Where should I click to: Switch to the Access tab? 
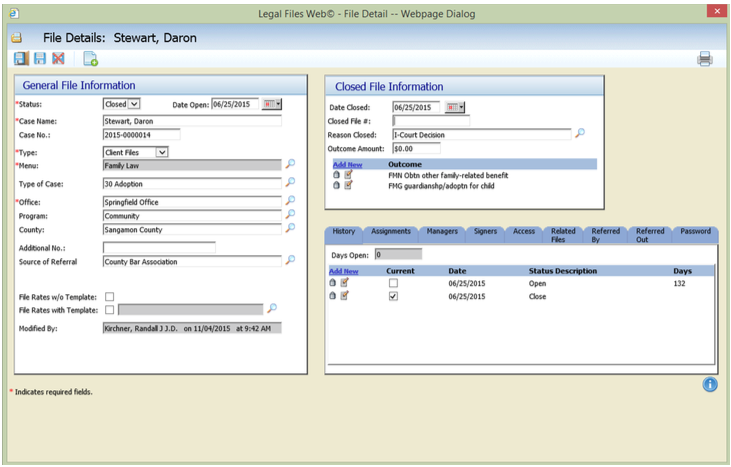[x=524, y=234]
